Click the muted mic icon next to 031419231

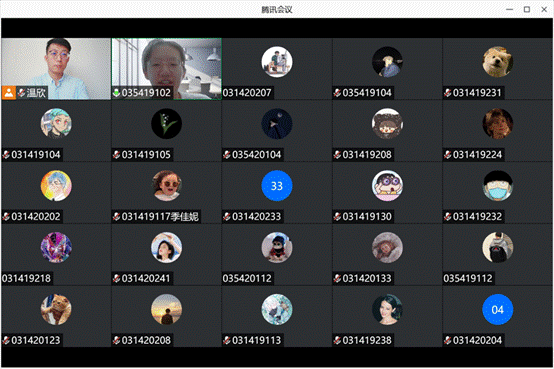pyautogui.click(x=448, y=93)
